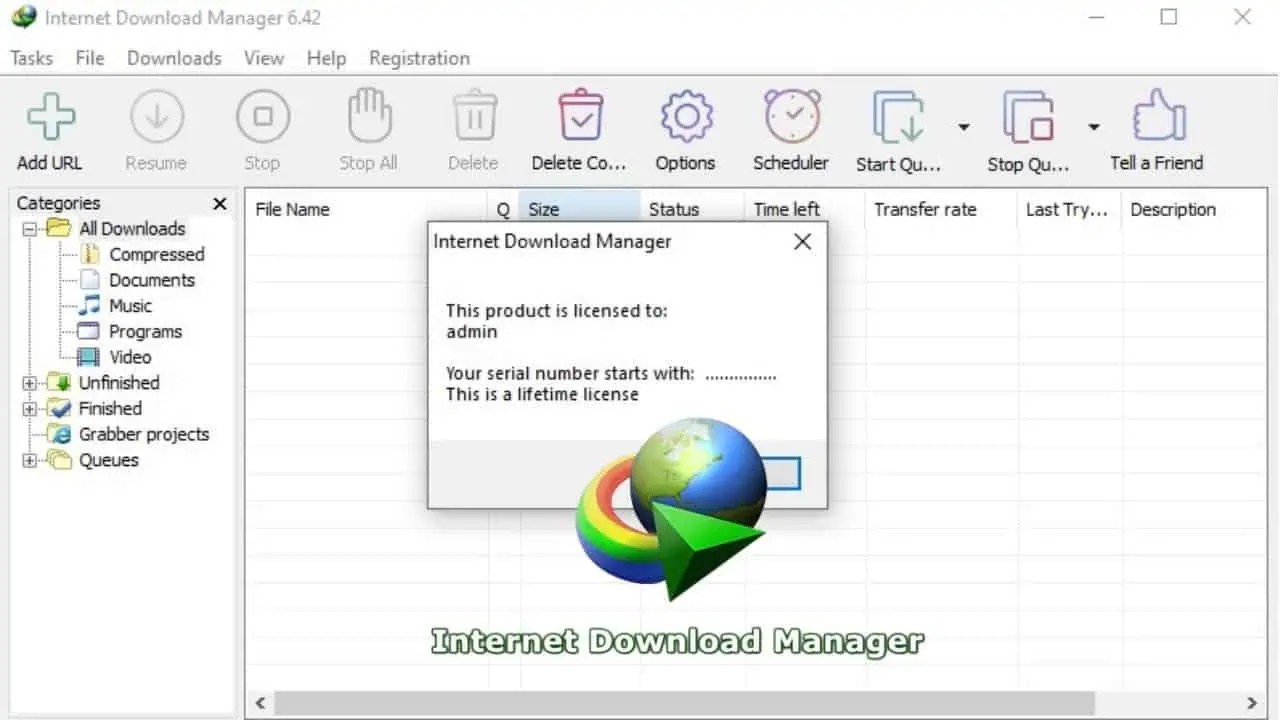Expand the Queues tree node
1280x720 pixels.
29,461
